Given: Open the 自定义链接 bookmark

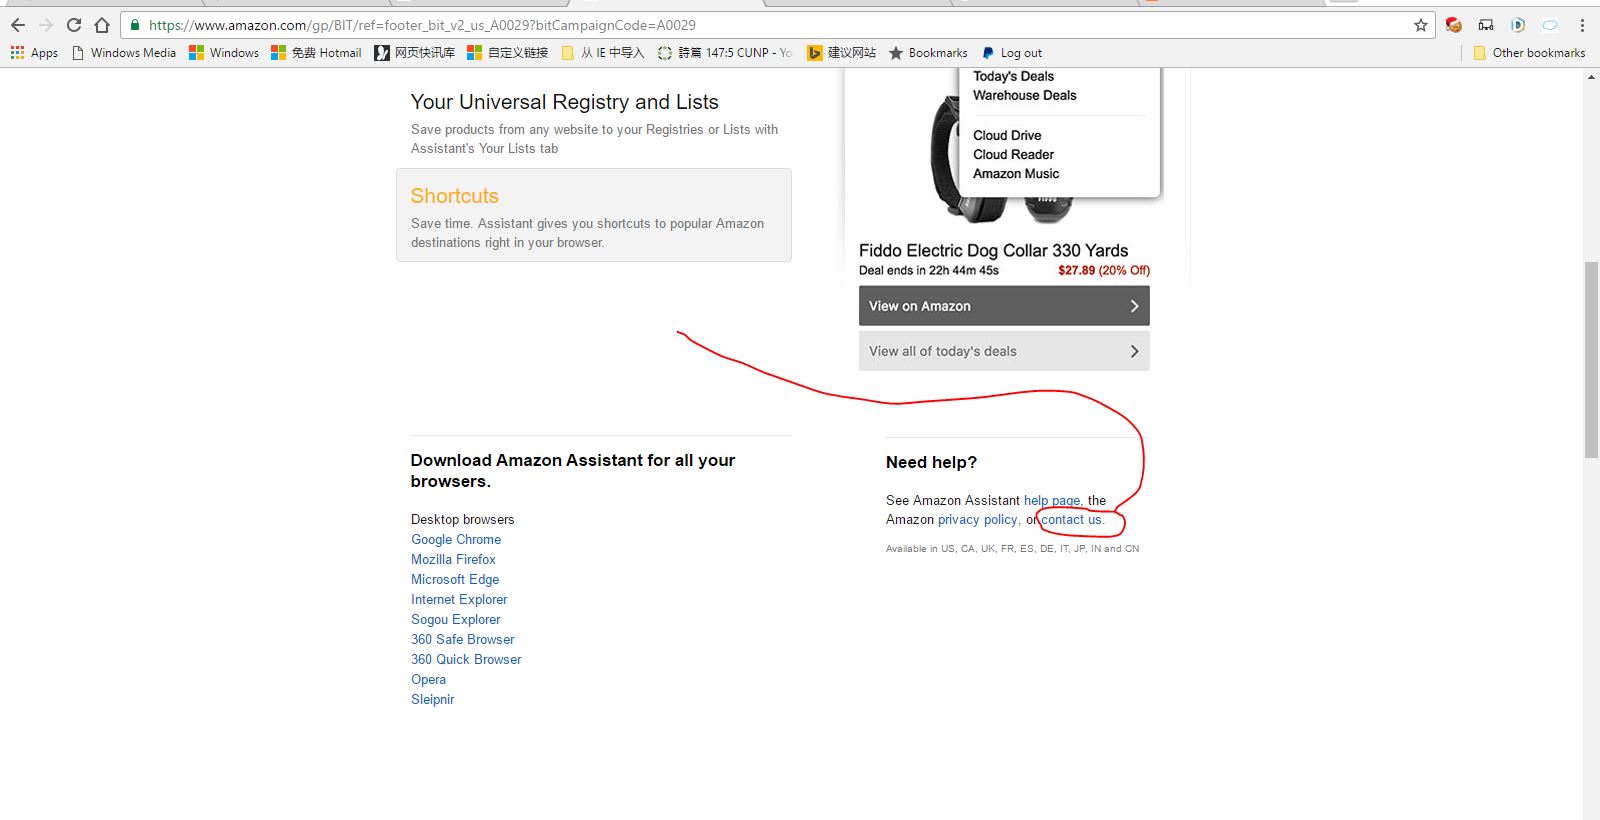Looking at the screenshot, I should tap(507, 53).
